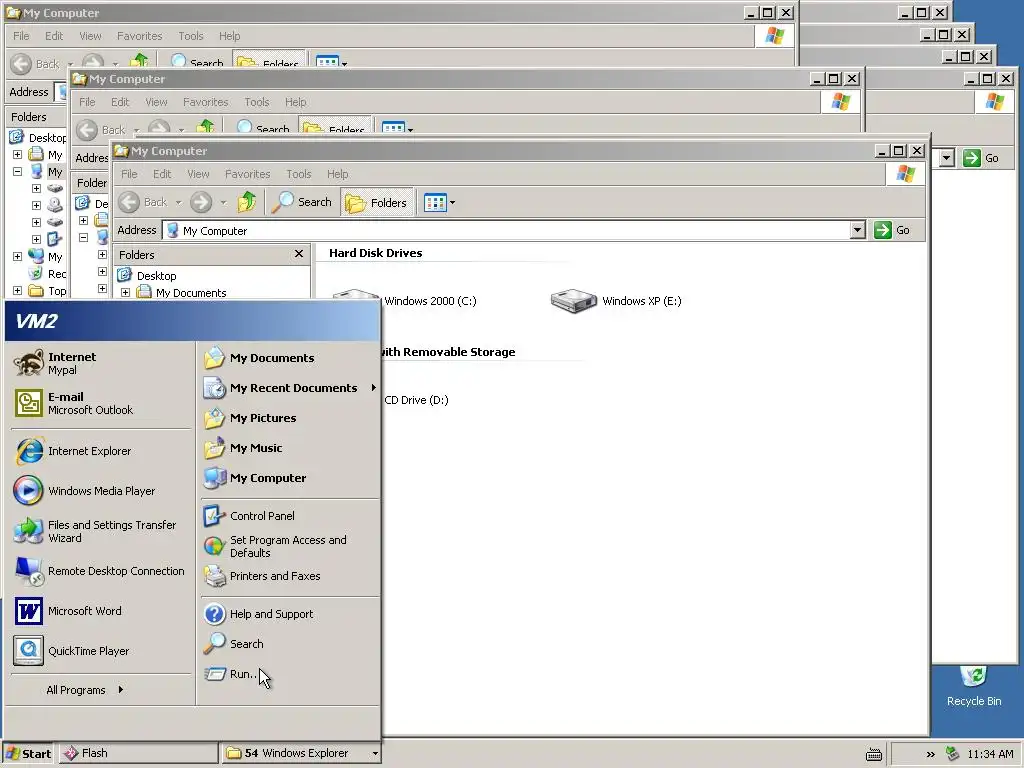Screen dimensions: 1024x768
Task: Click on-screen keyboard tray icon
Action: tap(874, 754)
